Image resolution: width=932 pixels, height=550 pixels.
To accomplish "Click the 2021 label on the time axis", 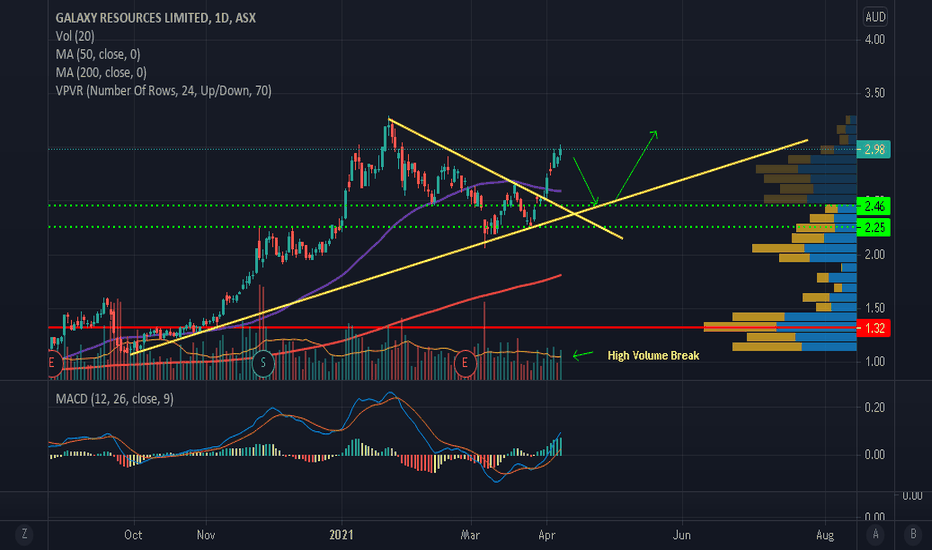I will coord(341,535).
